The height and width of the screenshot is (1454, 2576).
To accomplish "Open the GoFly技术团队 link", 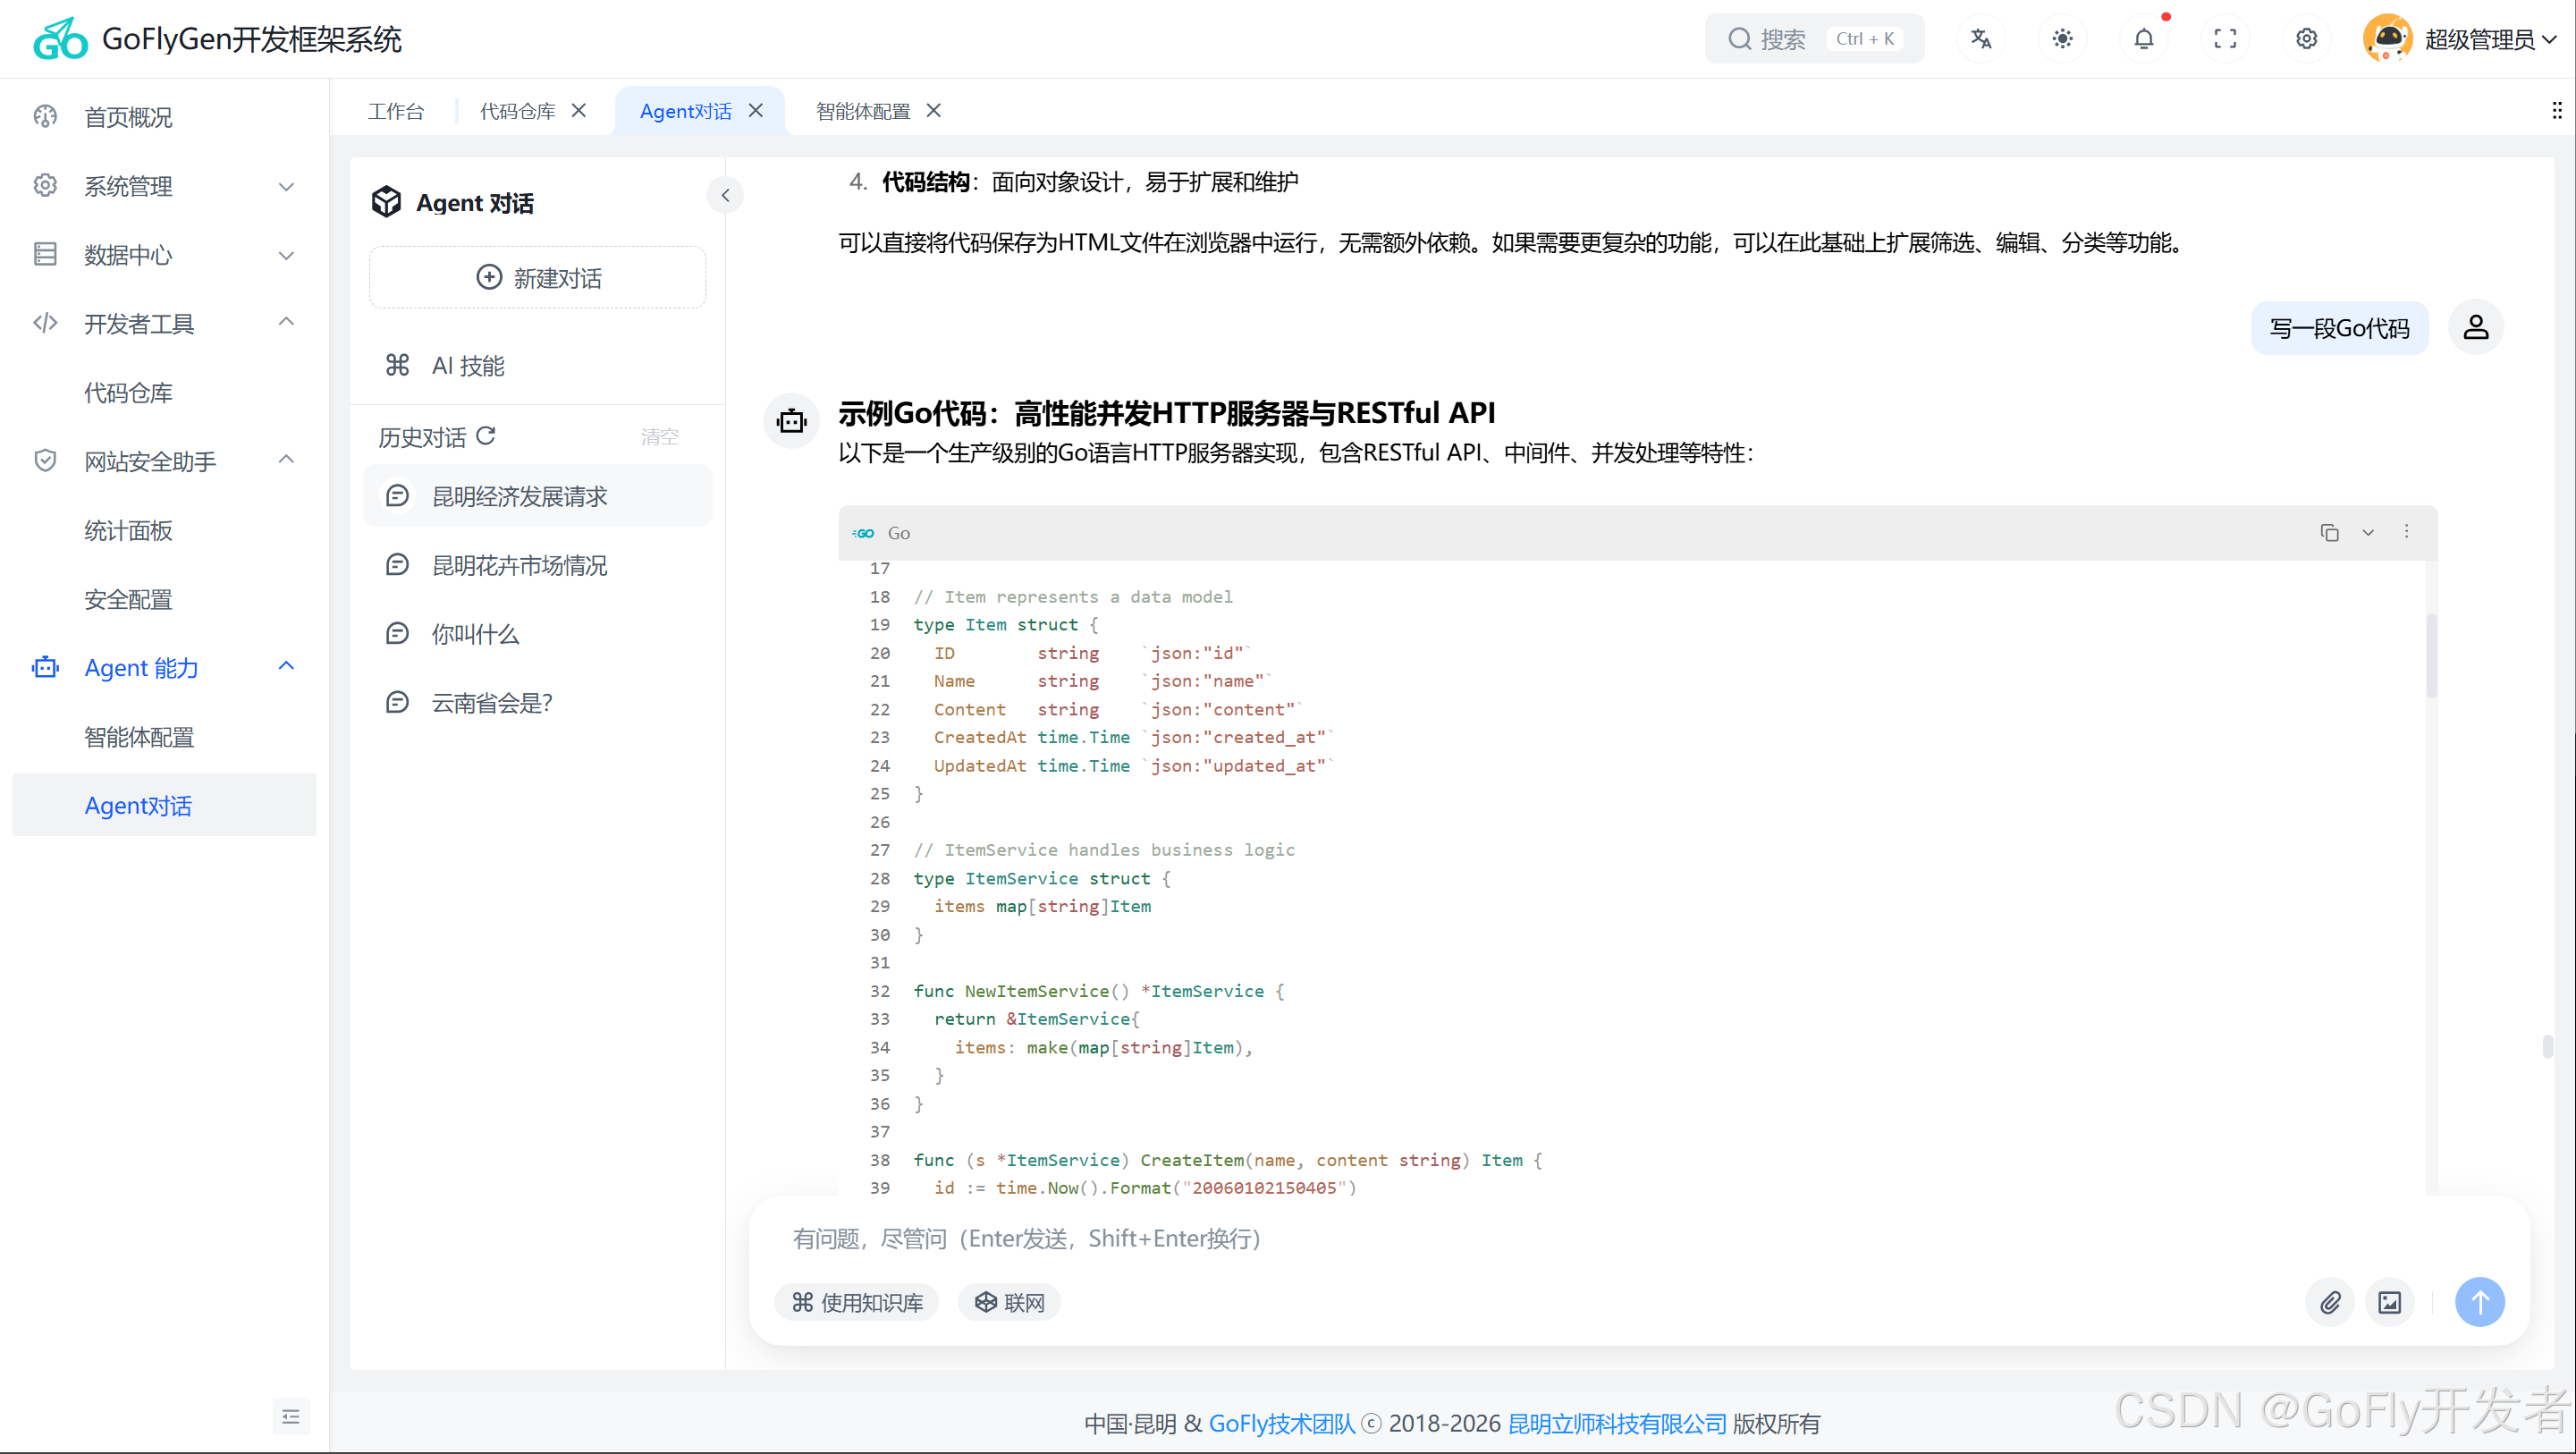I will pos(1281,1423).
